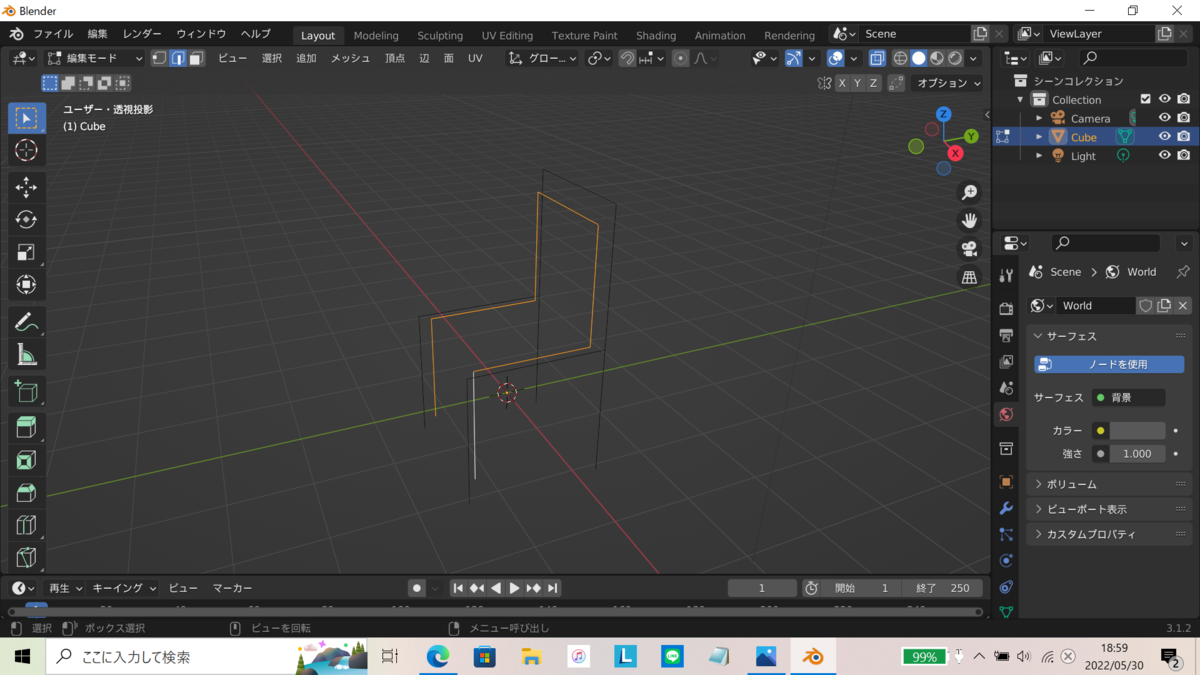1200x675 pixels.
Task: Open the Scene properties tab
Action: pos(1006,387)
